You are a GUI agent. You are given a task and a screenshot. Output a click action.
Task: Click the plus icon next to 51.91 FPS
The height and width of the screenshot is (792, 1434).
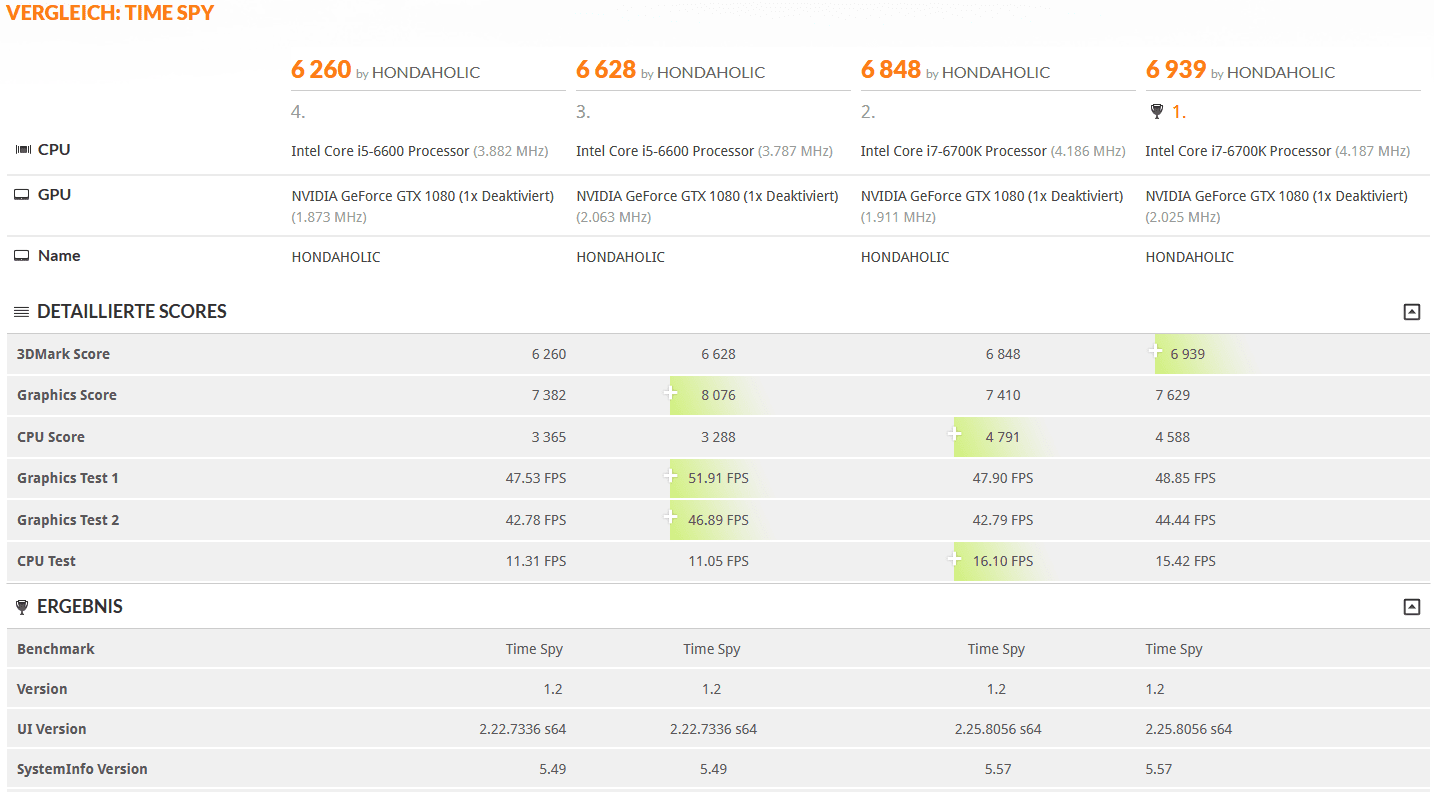tap(671, 476)
